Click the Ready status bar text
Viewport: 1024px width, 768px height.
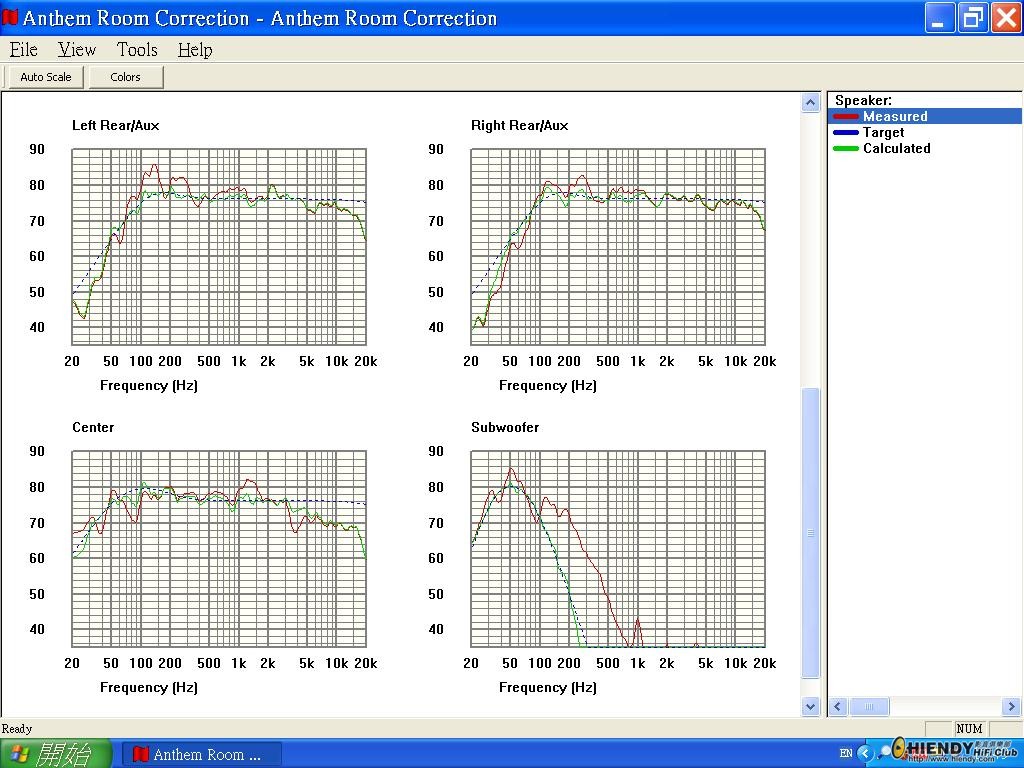click(17, 728)
